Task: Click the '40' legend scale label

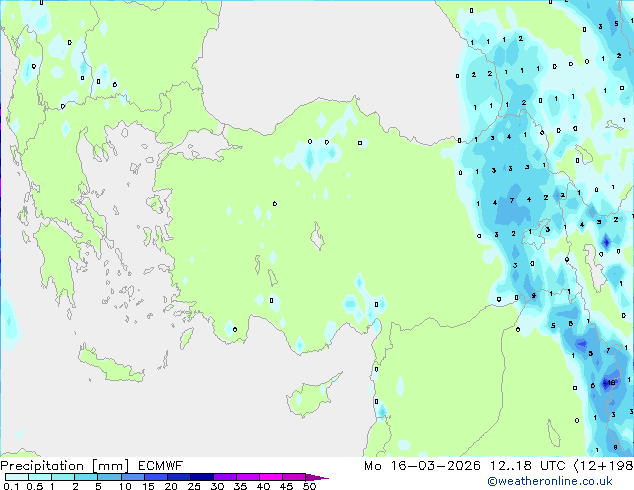Action: click(263, 486)
